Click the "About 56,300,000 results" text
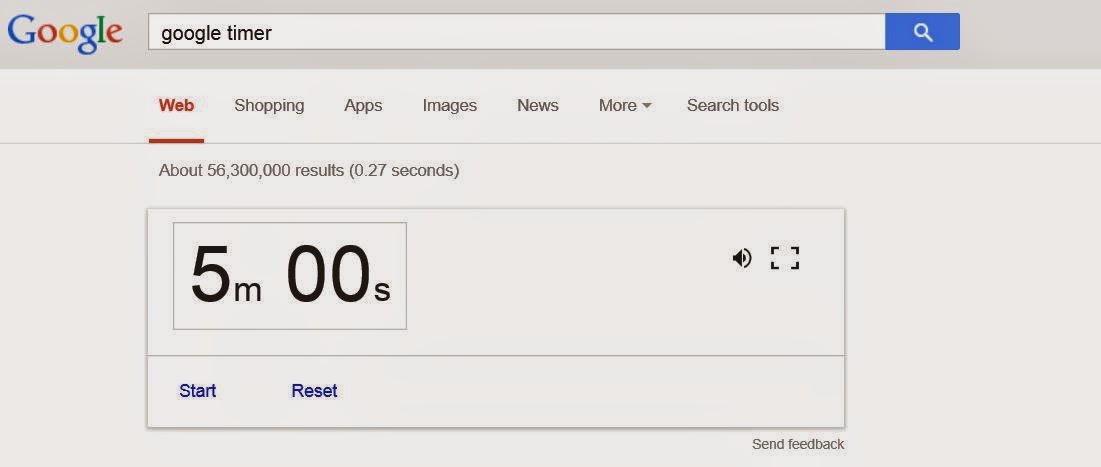Image resolution: width=1101 pixels, height=467 pixels. tap(308, 170)
